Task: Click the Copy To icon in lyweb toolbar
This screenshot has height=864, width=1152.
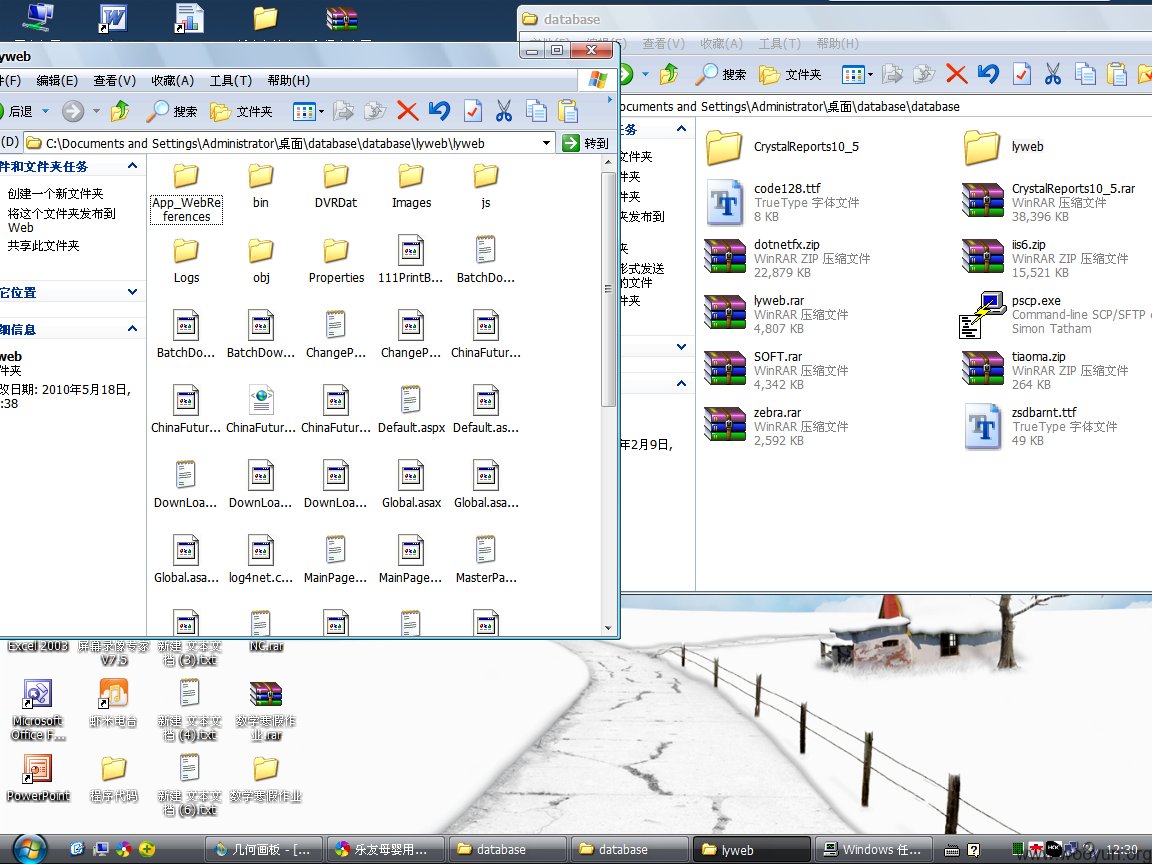Action: [x=375, y=111]
